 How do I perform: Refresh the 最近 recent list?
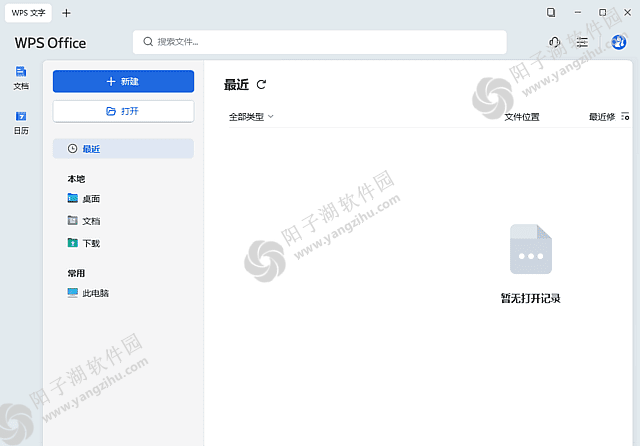[261, 84]
